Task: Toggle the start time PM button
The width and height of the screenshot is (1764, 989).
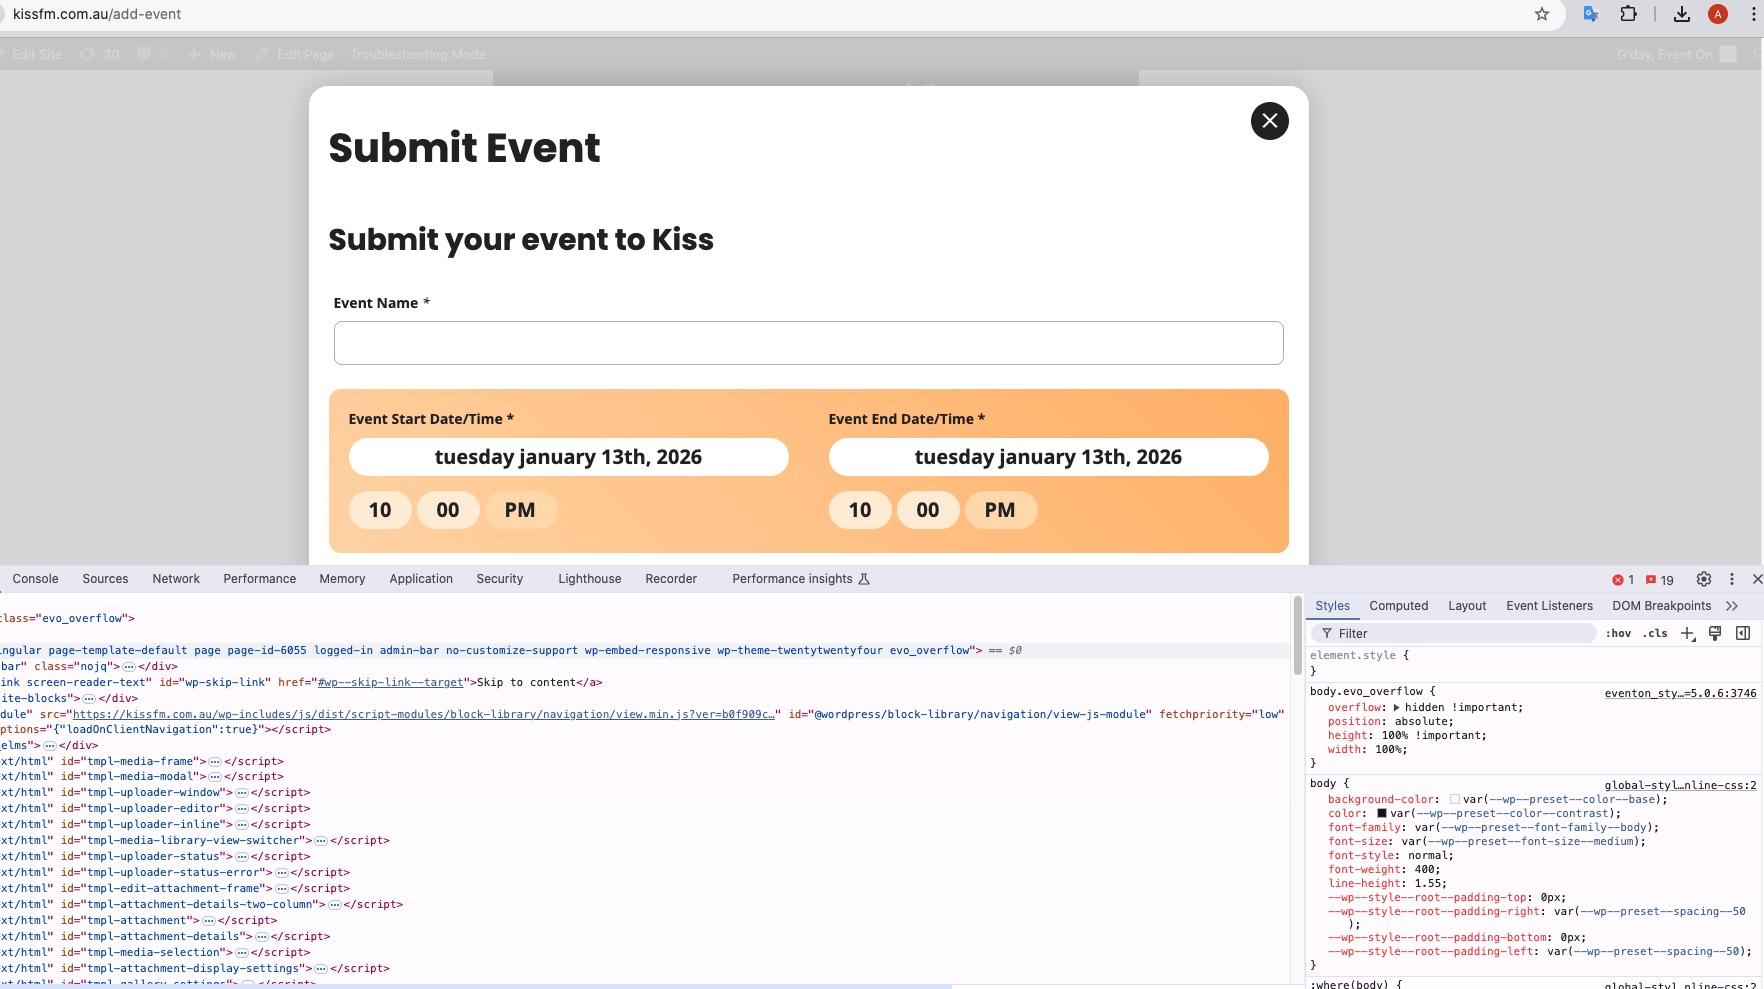Action: (520, 510)
